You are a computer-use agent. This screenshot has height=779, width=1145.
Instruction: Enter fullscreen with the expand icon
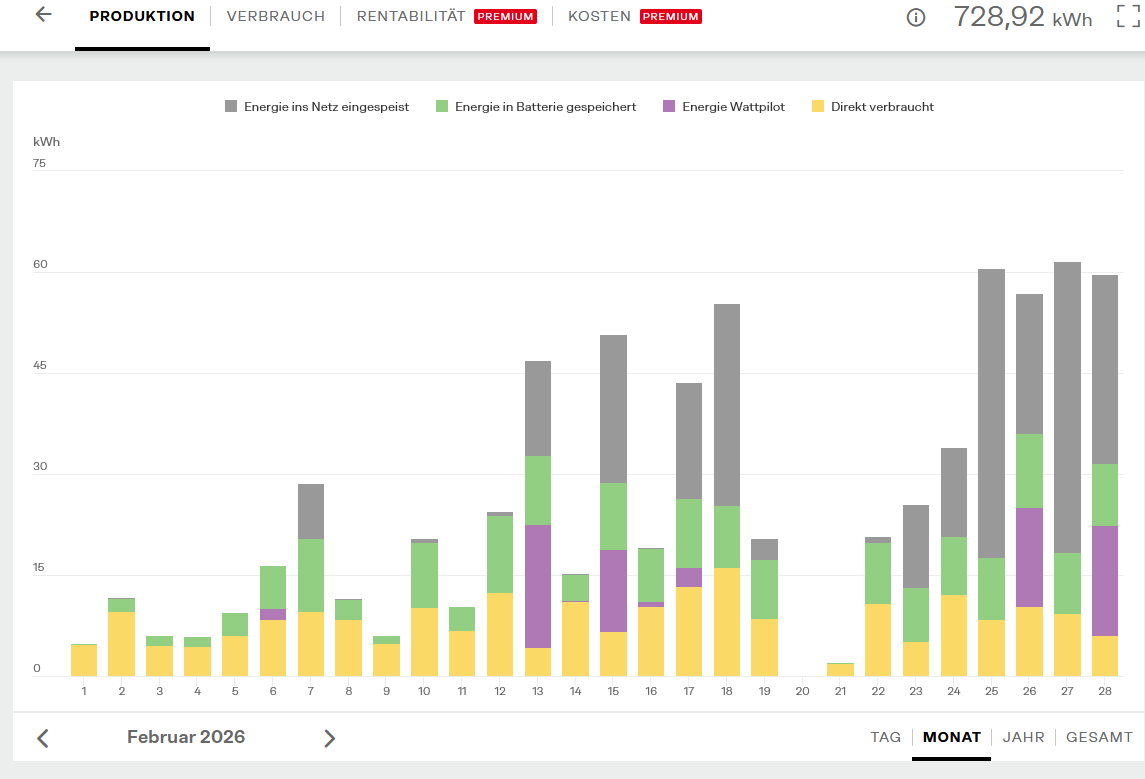pyautogui.click(x=1128, y=16)
